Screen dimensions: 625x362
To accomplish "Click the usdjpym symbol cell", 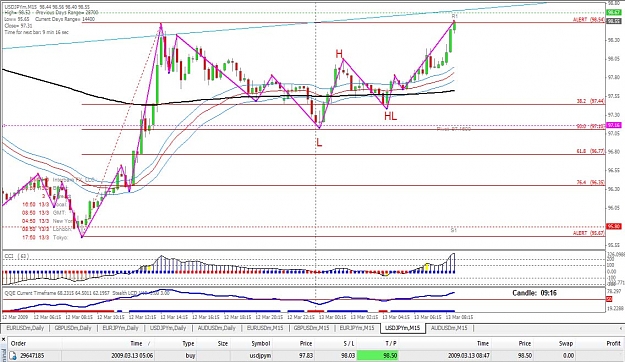I will [261, 356].
